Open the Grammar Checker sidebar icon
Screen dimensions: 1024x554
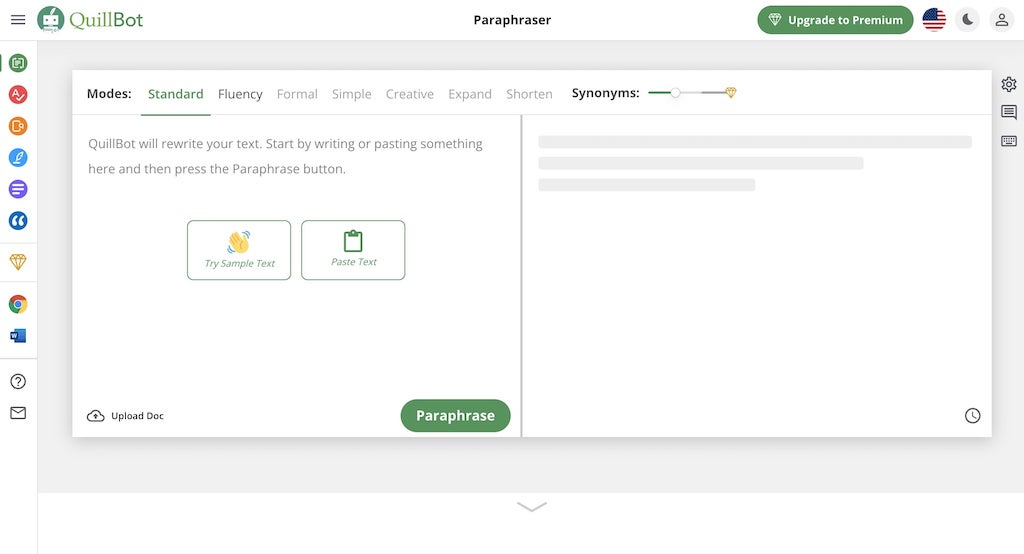coord(18,95)
